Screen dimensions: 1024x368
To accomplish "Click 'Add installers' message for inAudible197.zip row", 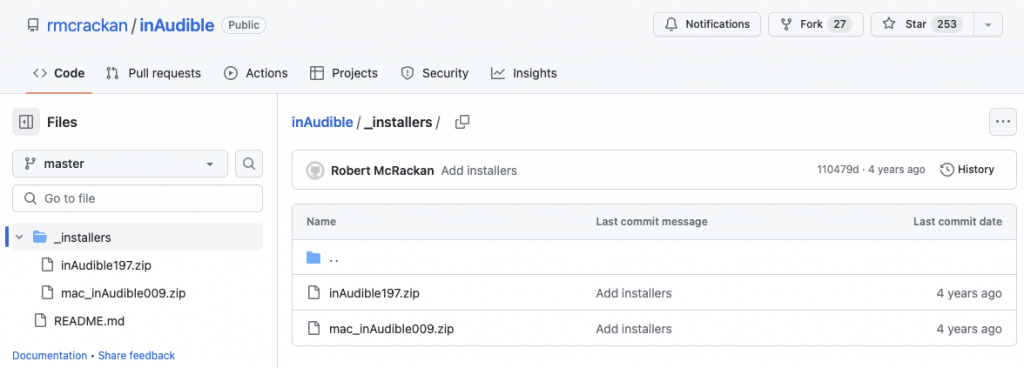I will click(x=633, y=294).
